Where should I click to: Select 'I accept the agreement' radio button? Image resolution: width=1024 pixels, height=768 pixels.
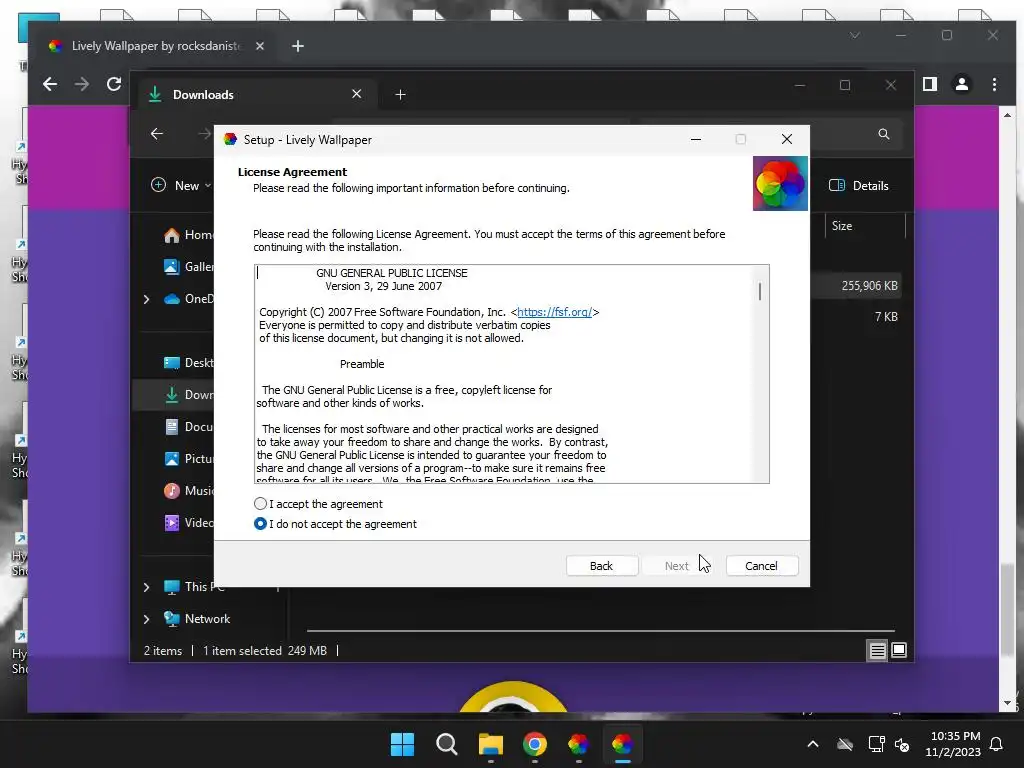click(x=260, y=504)
